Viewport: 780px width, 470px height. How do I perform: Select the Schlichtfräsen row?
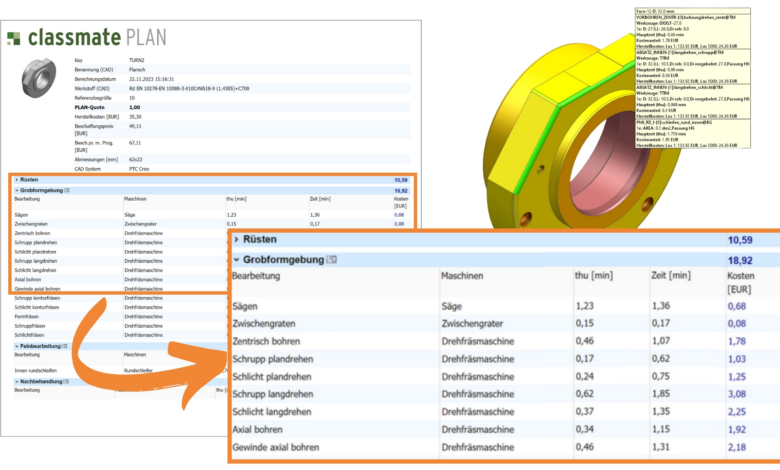[x=119, y=335]
